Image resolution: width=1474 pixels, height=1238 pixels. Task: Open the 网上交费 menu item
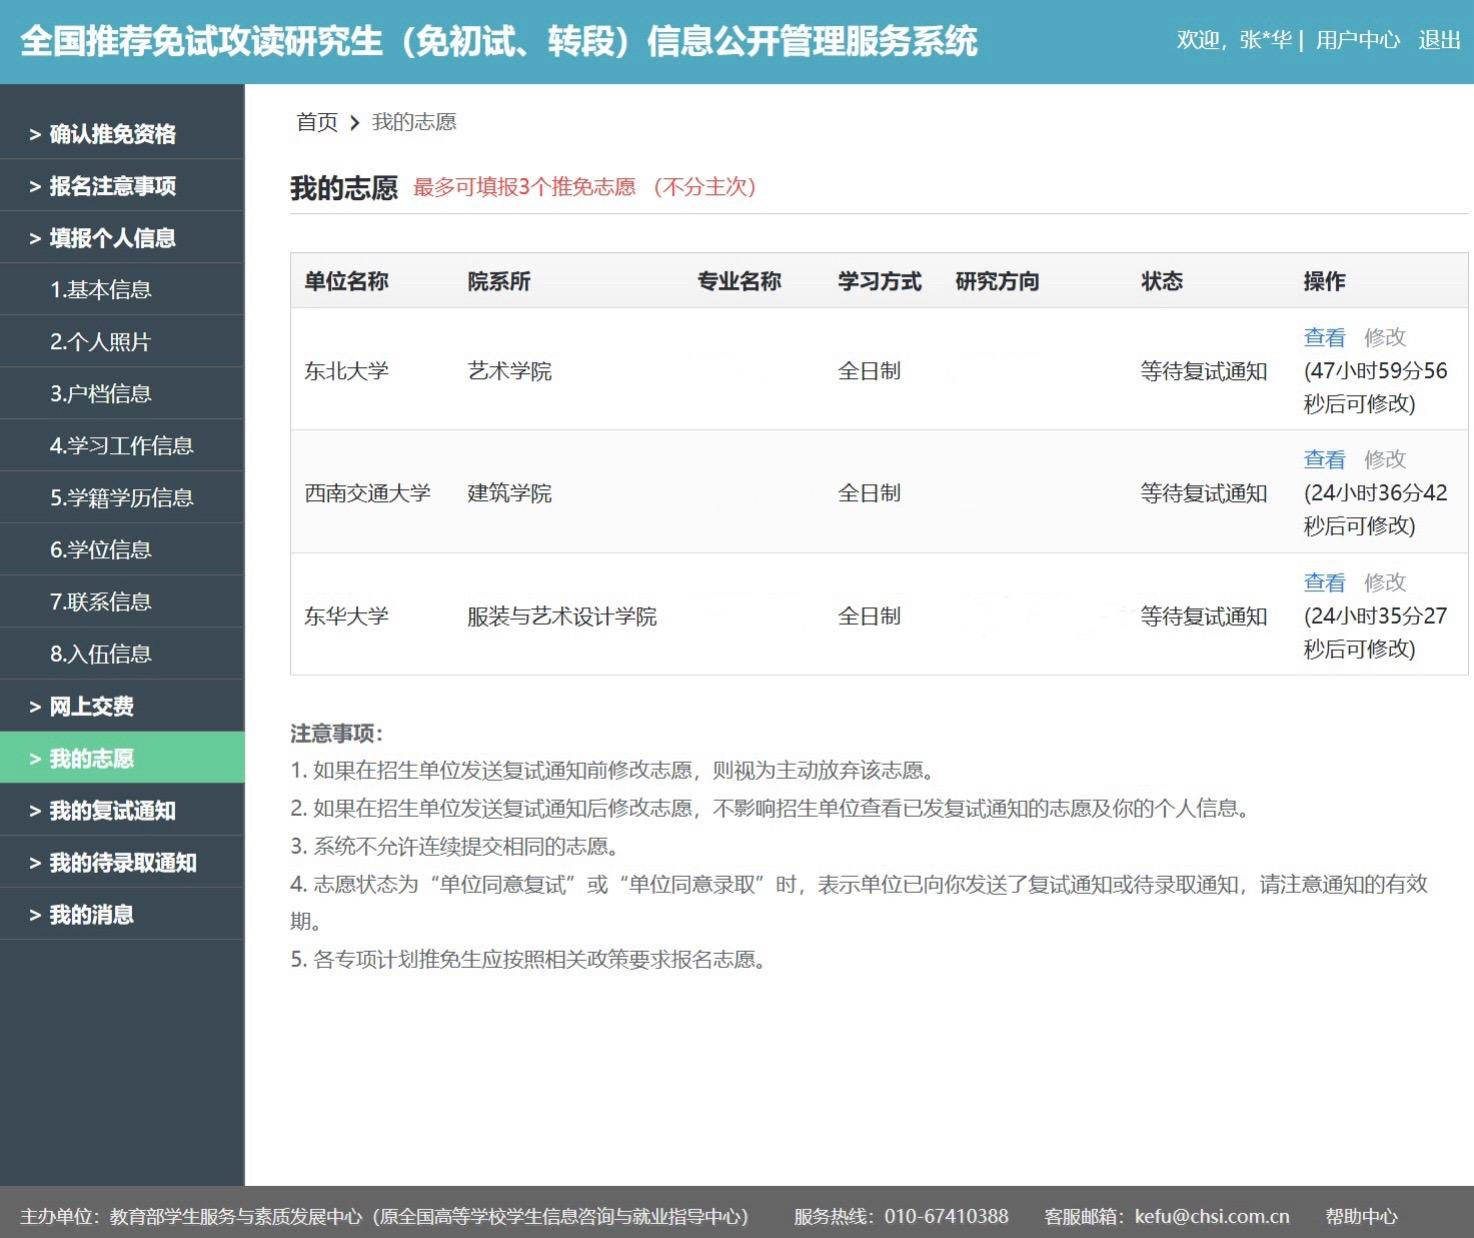coord(91,706)
